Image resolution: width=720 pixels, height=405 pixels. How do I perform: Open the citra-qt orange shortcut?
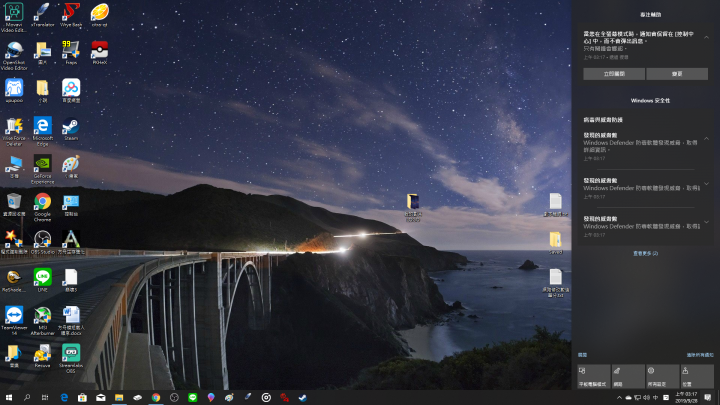pyautogui.click(x=99, y=15)
